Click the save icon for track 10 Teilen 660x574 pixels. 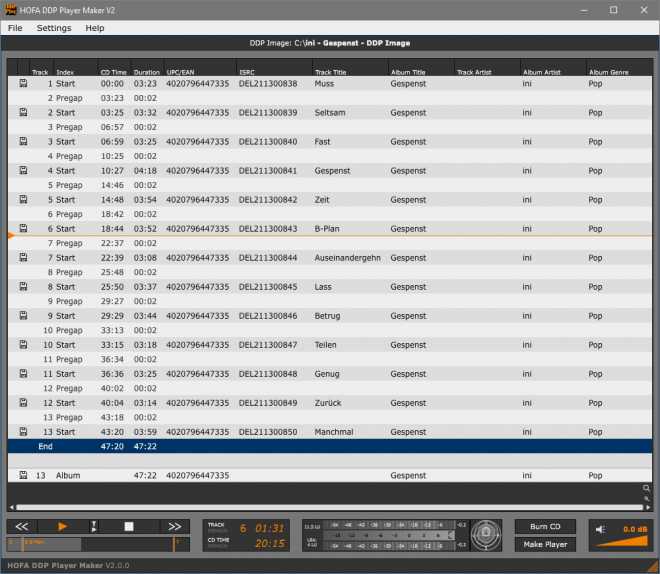point(23,345)
